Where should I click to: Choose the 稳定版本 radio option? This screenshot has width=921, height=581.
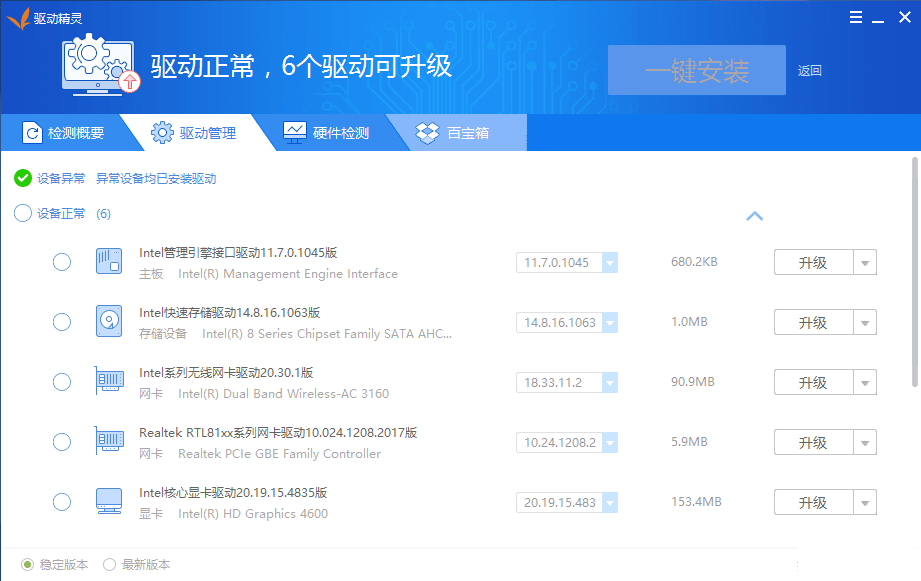click(28, 565)
